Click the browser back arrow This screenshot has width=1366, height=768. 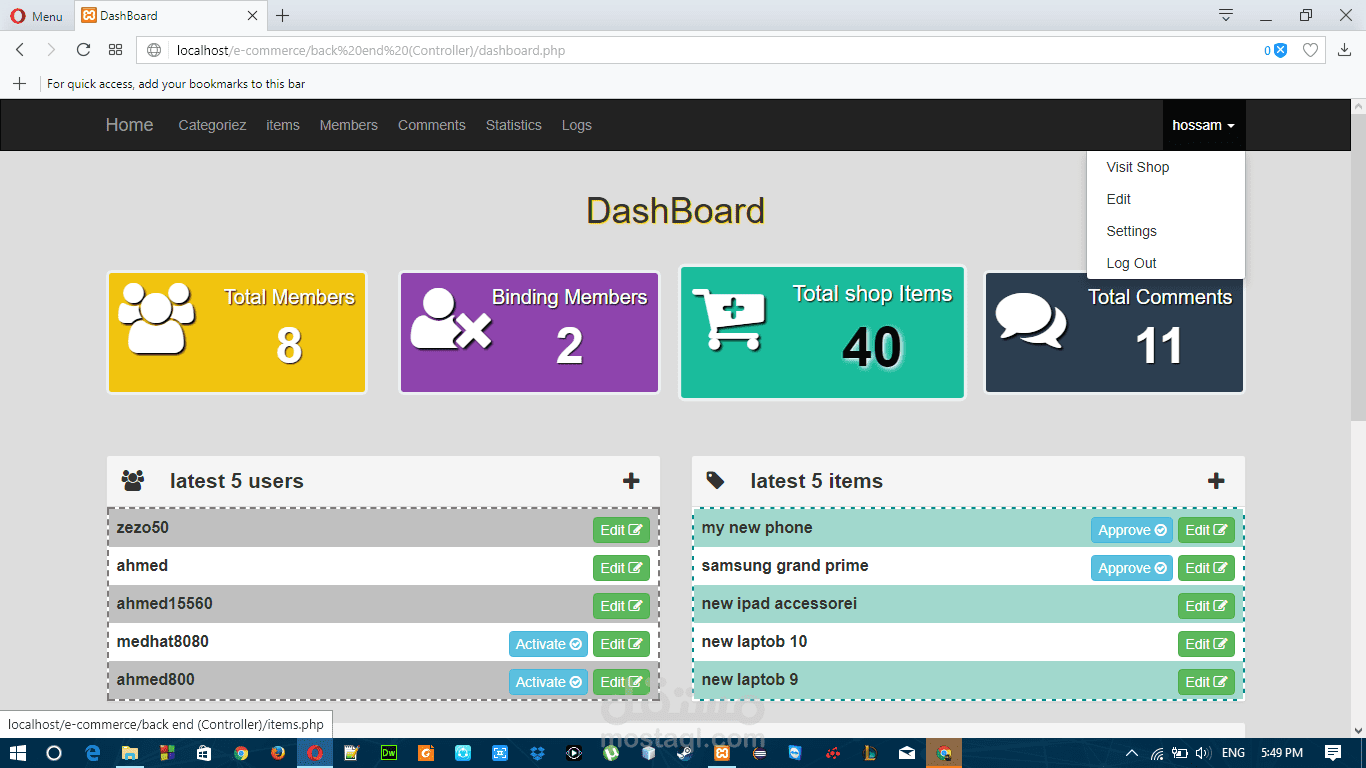coord(20,50)
